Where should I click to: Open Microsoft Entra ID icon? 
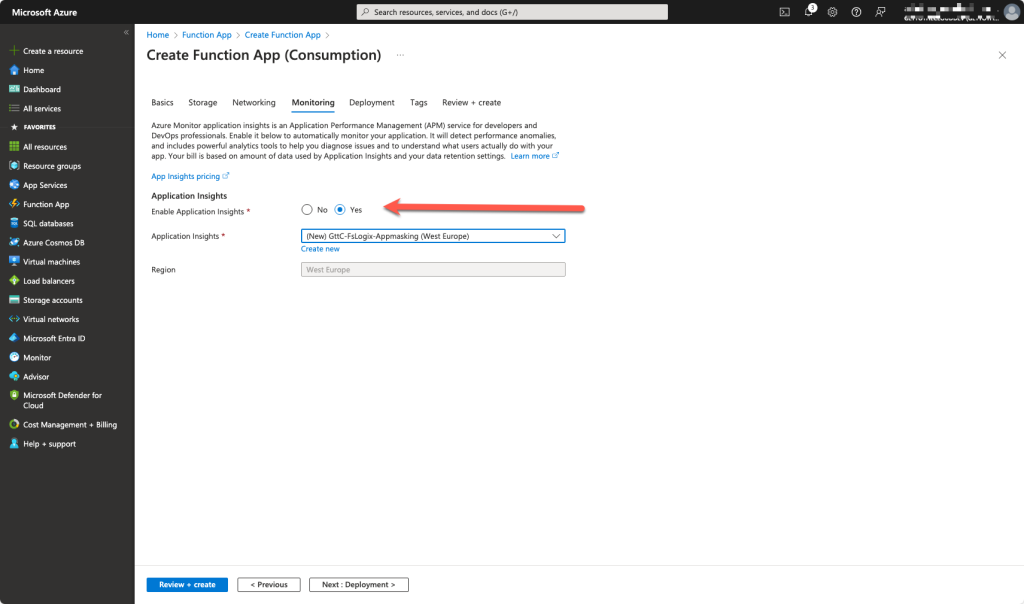click(14, 338)
